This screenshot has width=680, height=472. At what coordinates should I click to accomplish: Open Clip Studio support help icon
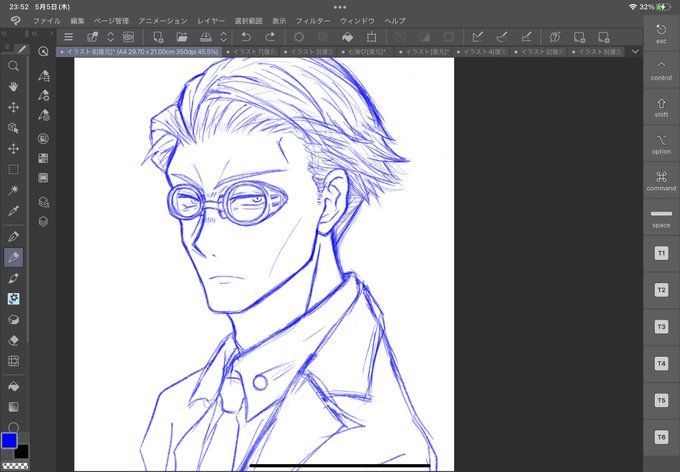point(555,37)
